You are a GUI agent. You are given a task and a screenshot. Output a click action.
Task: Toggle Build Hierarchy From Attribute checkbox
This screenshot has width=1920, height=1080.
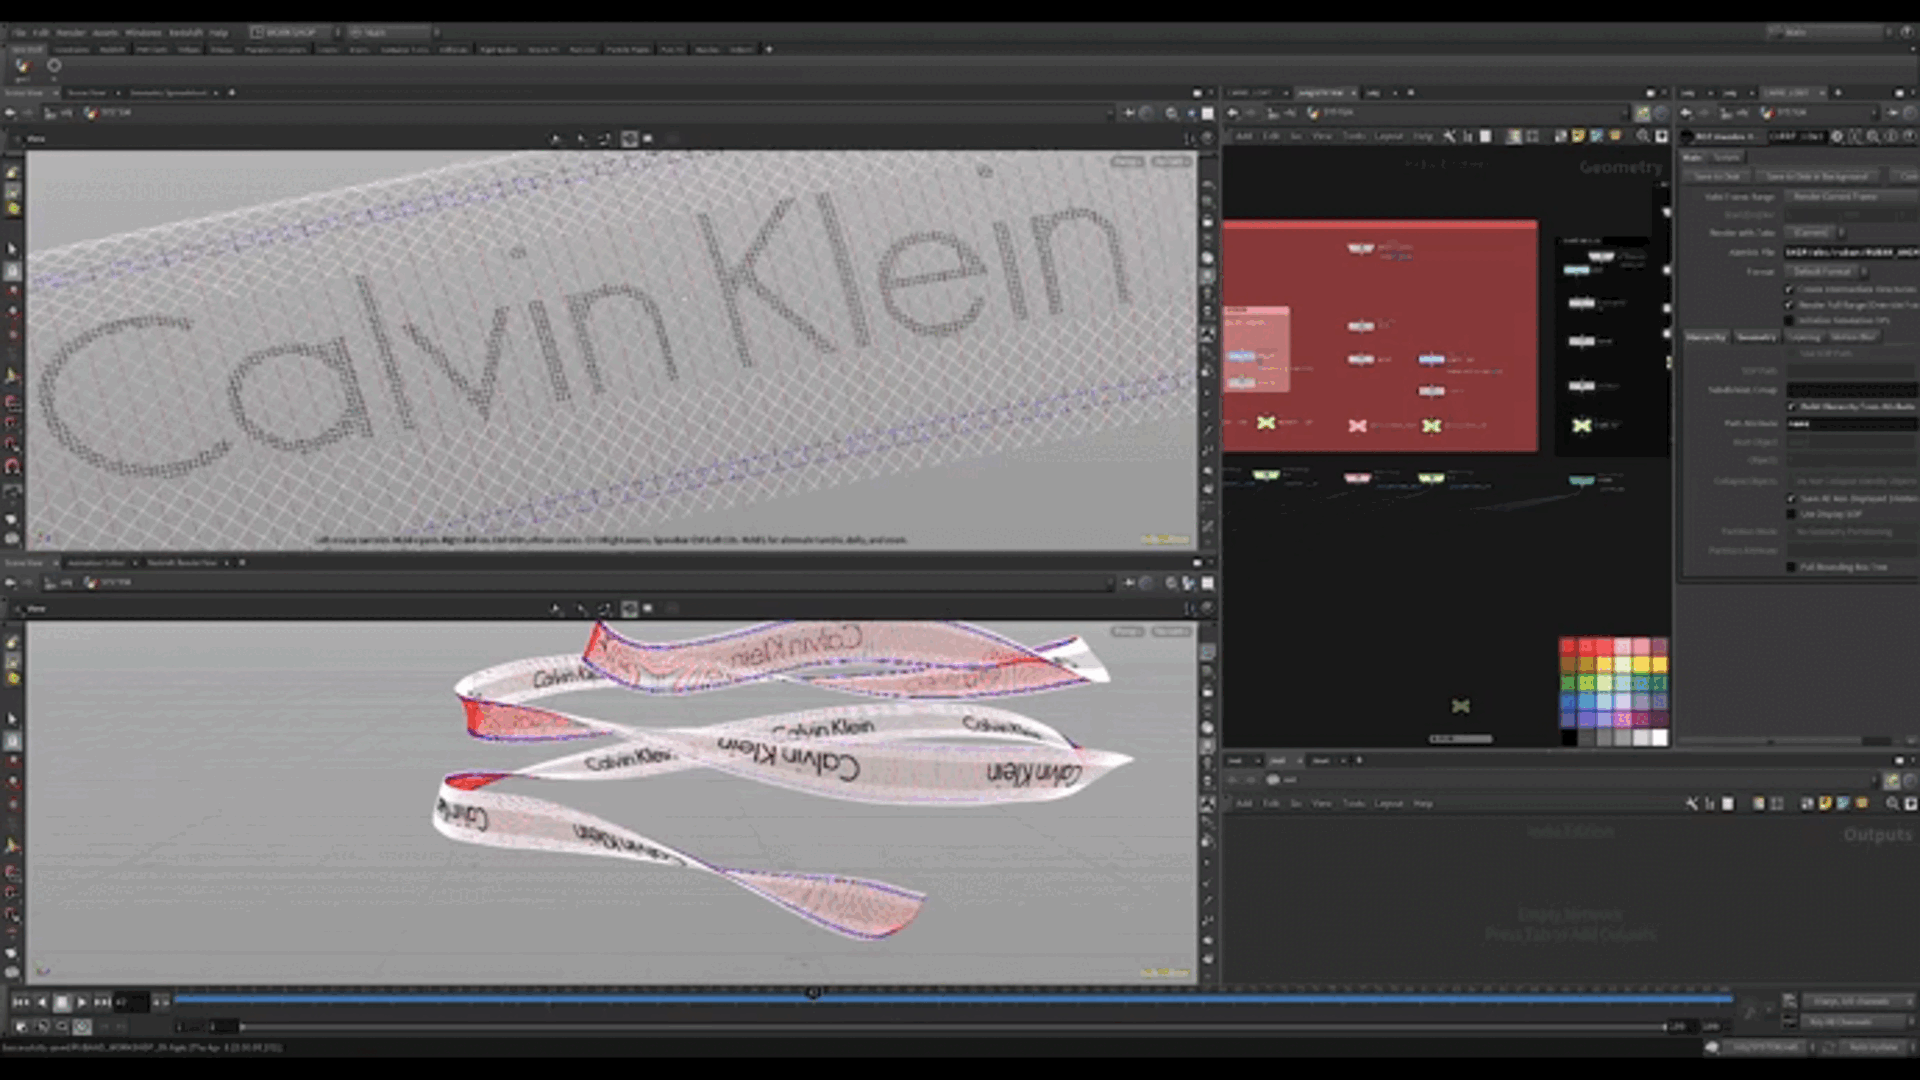pos(1792,407)
